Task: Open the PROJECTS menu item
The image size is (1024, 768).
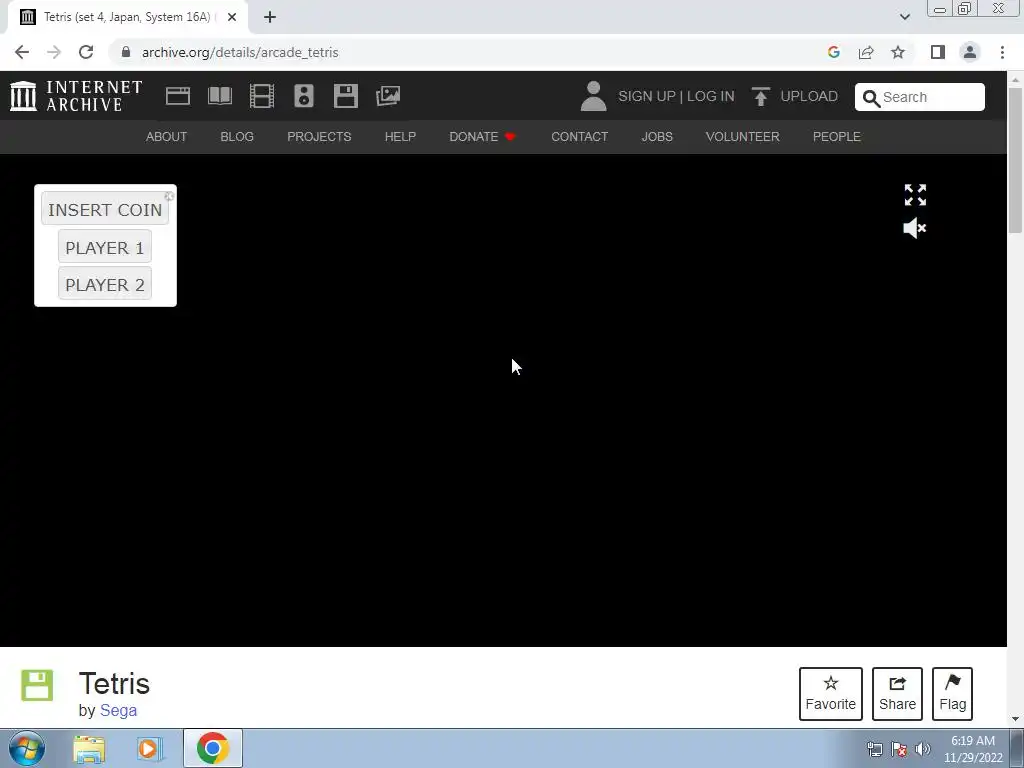Action: tap(319, 136)
